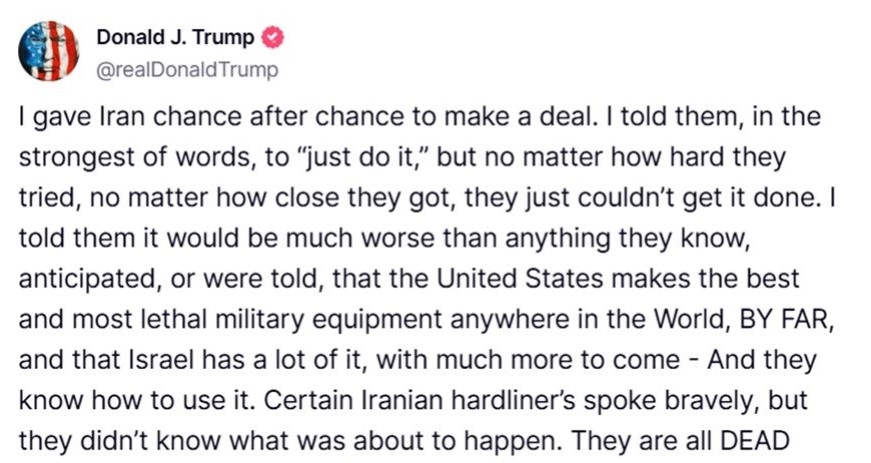Screen dimensions: 871x463
Task: Open the @realDonaldTrump handle link
Action: pos(187,70)
